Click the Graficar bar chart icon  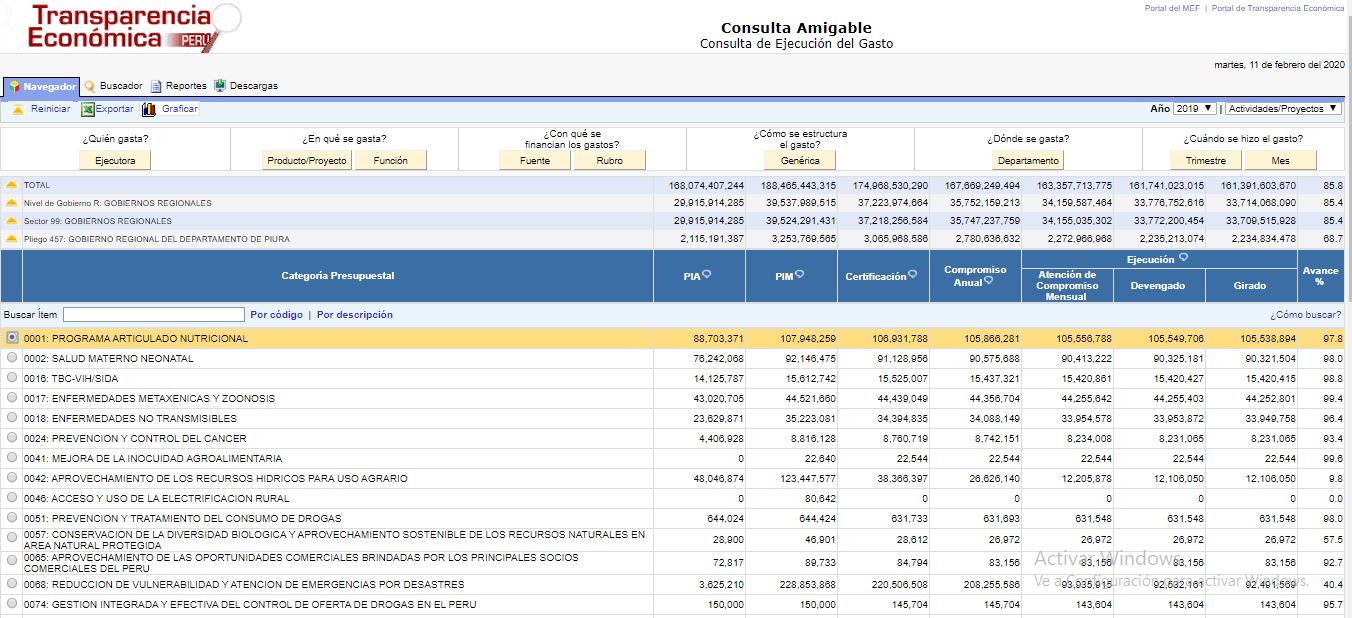(149, 109)
